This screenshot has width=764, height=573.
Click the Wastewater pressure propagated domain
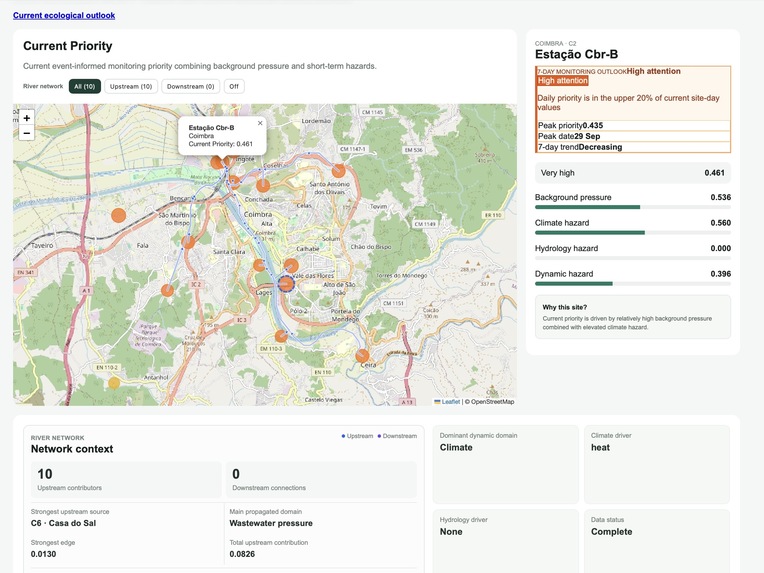271,523
